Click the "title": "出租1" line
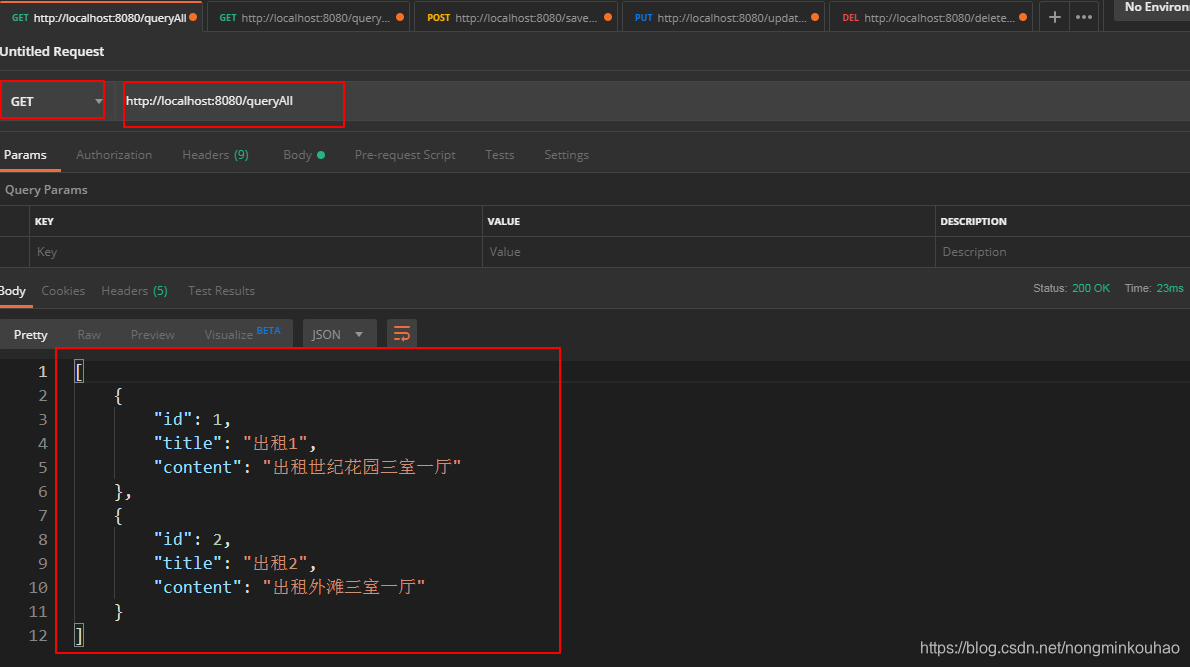Viewport: 1190px width, 667px height. click(x=235, y=443)
